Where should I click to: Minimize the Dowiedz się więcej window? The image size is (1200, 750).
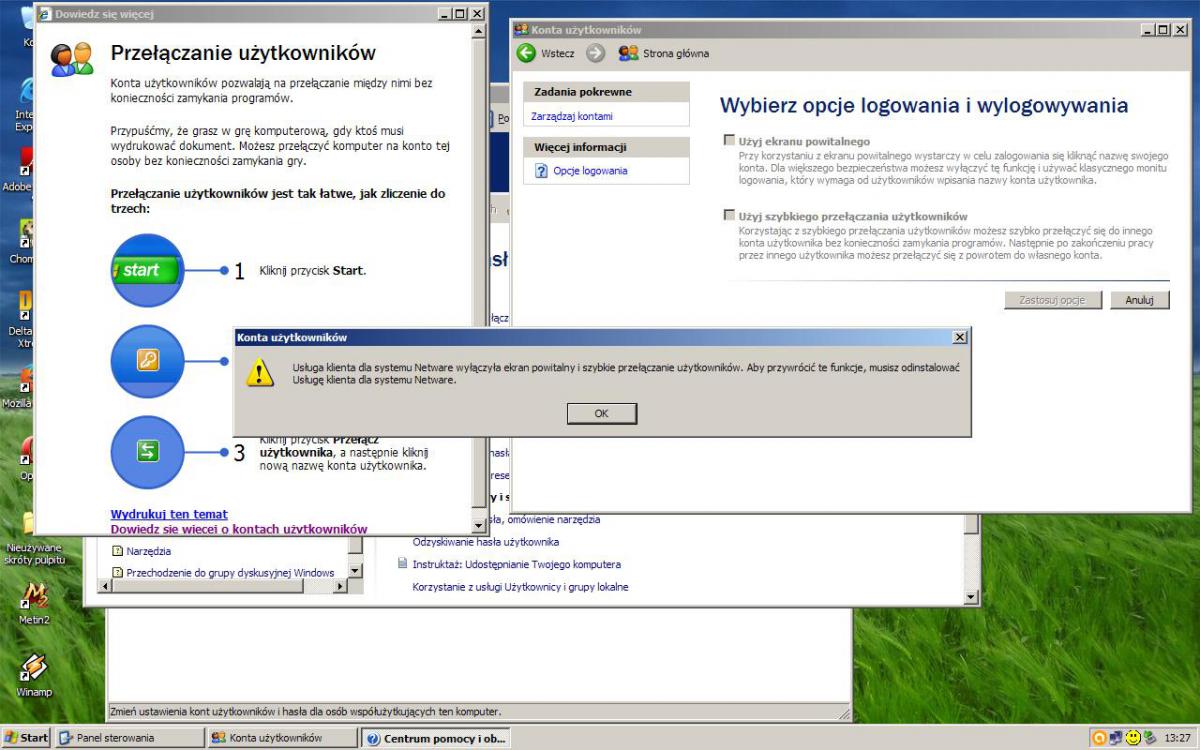tap(444, 14)
